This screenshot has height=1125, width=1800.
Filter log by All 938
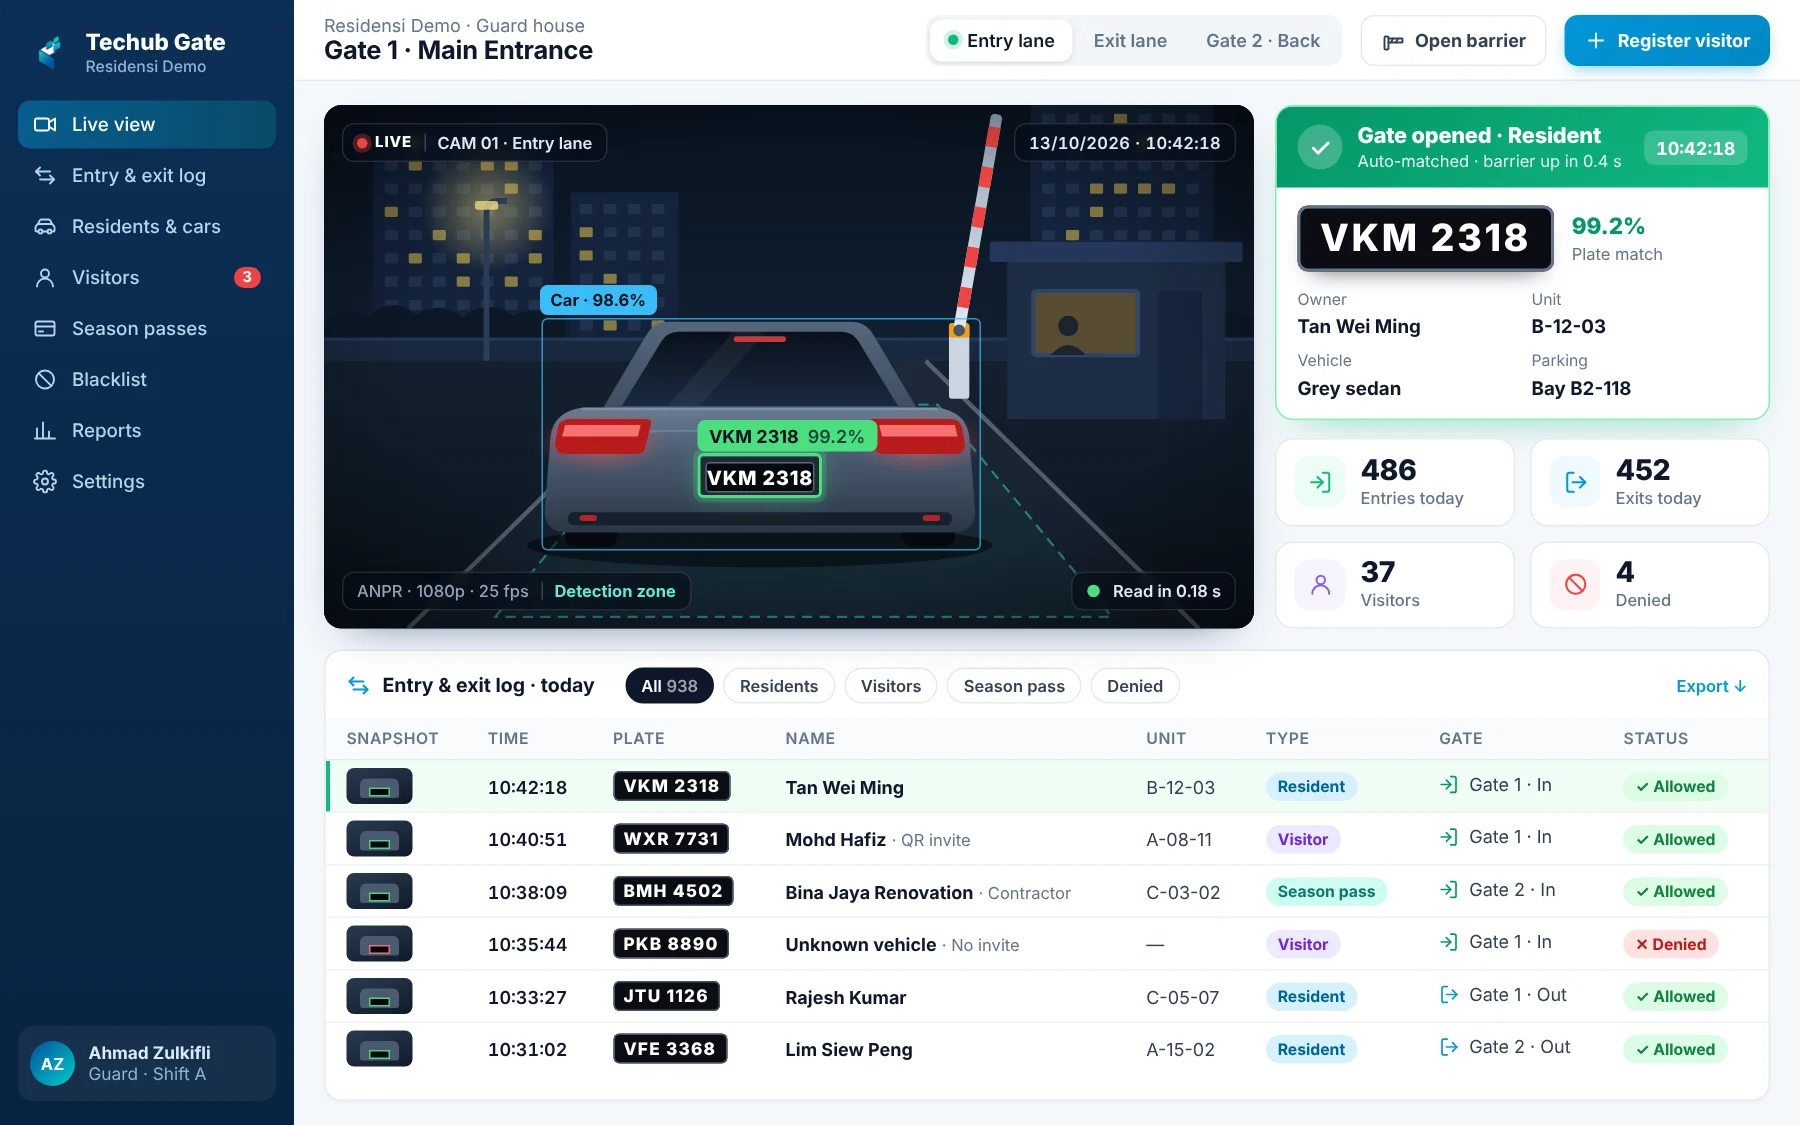pyautogui.click(x=669, y=686)
